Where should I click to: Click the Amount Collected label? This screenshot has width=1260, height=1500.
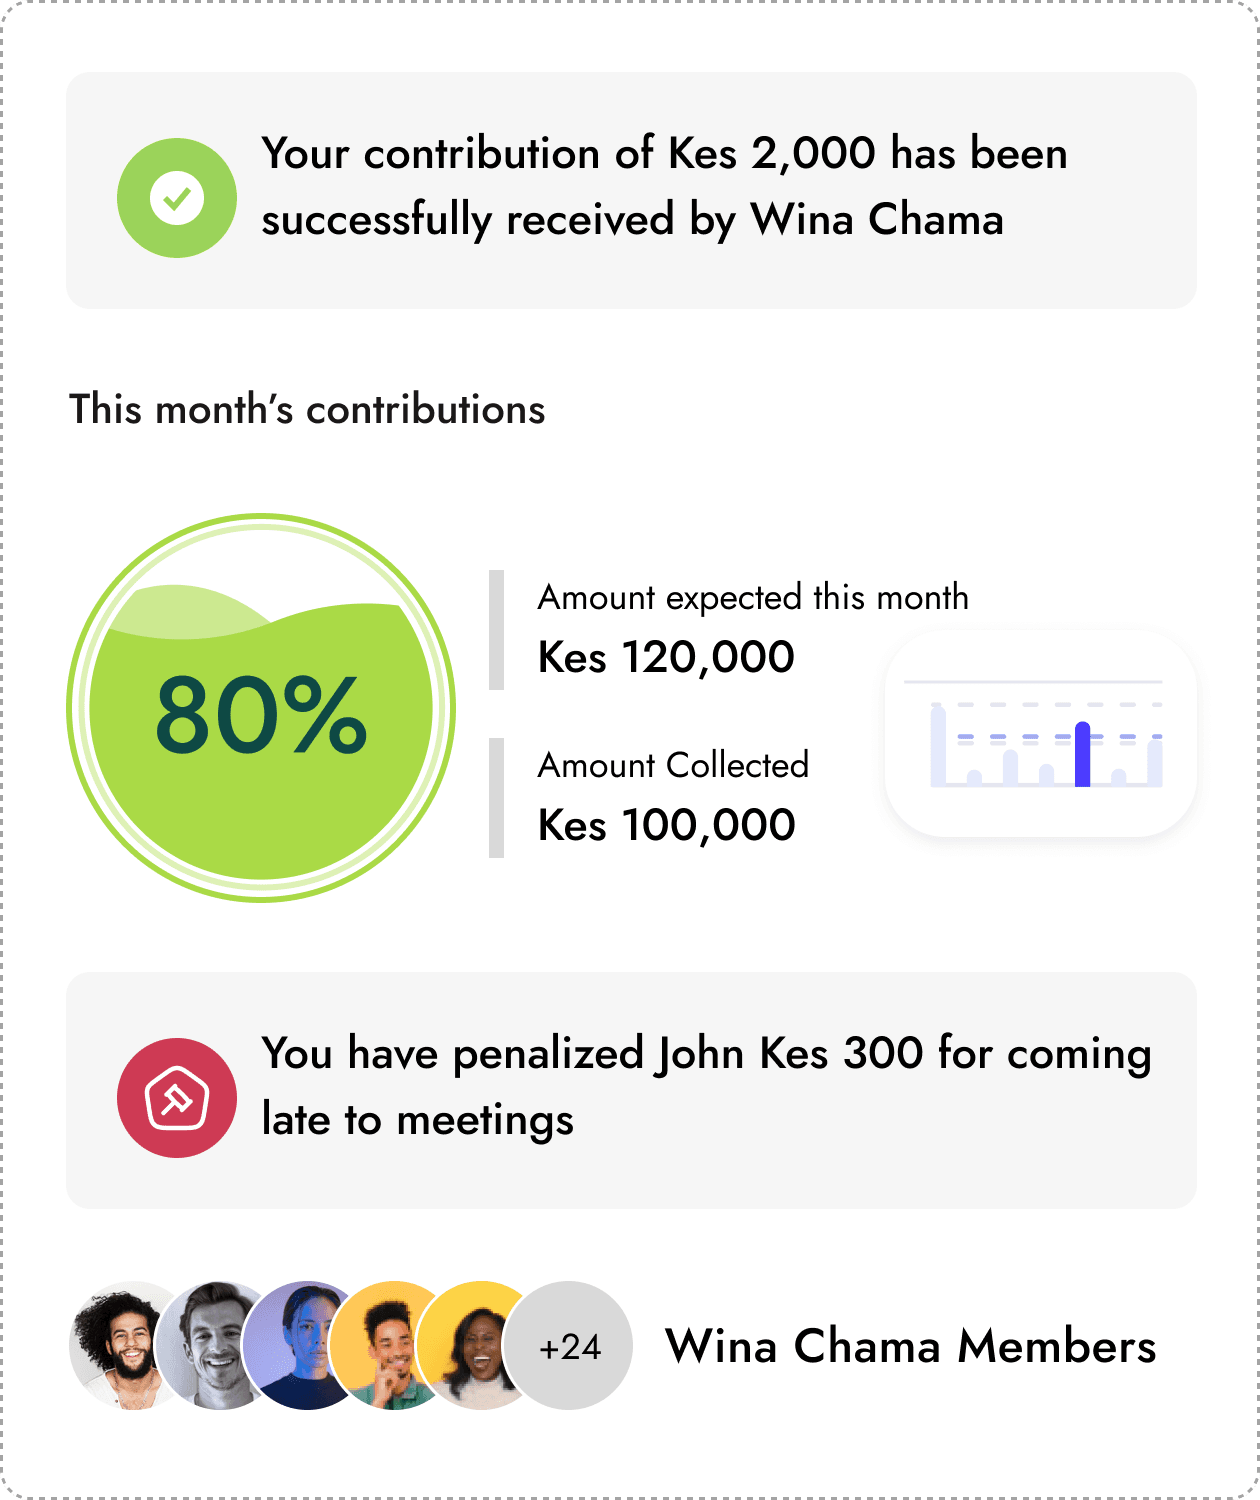click(673, 765)
